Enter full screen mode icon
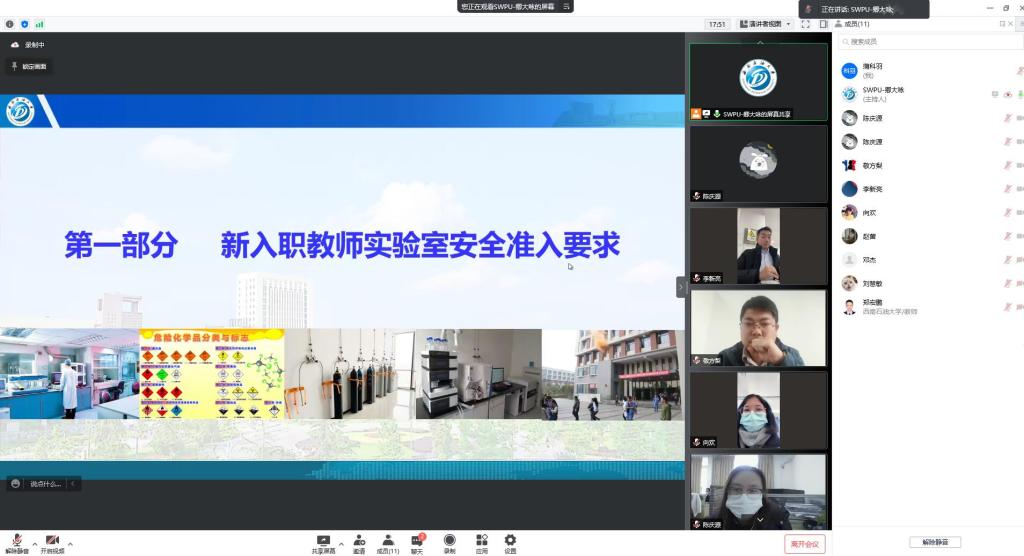This screenshot has height=556, width=1024. [805, 24]
